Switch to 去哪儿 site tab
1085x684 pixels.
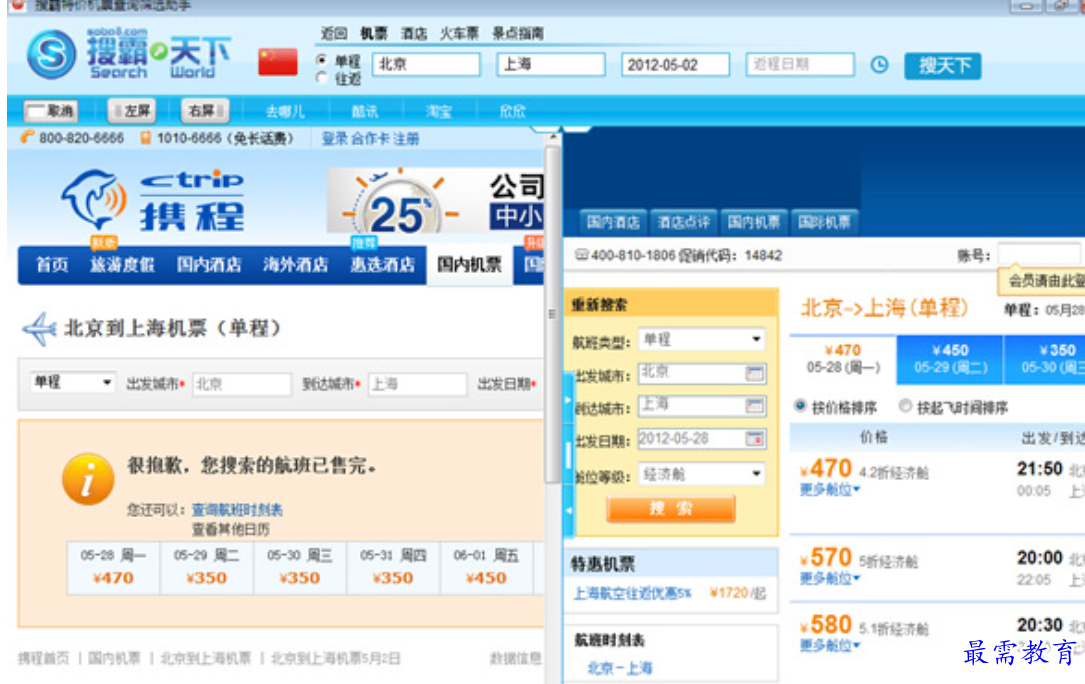pos(285,111)
